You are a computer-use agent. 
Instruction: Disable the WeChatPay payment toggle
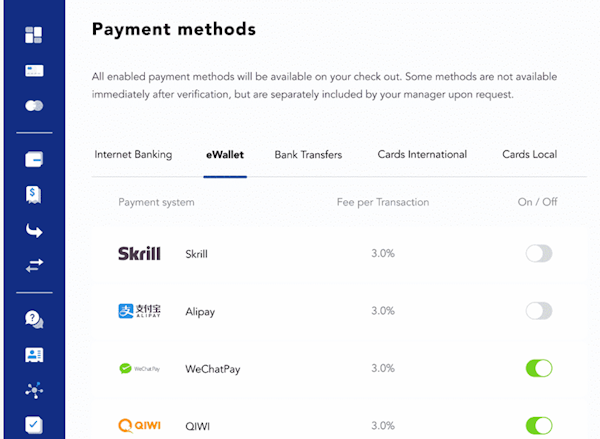539,369
